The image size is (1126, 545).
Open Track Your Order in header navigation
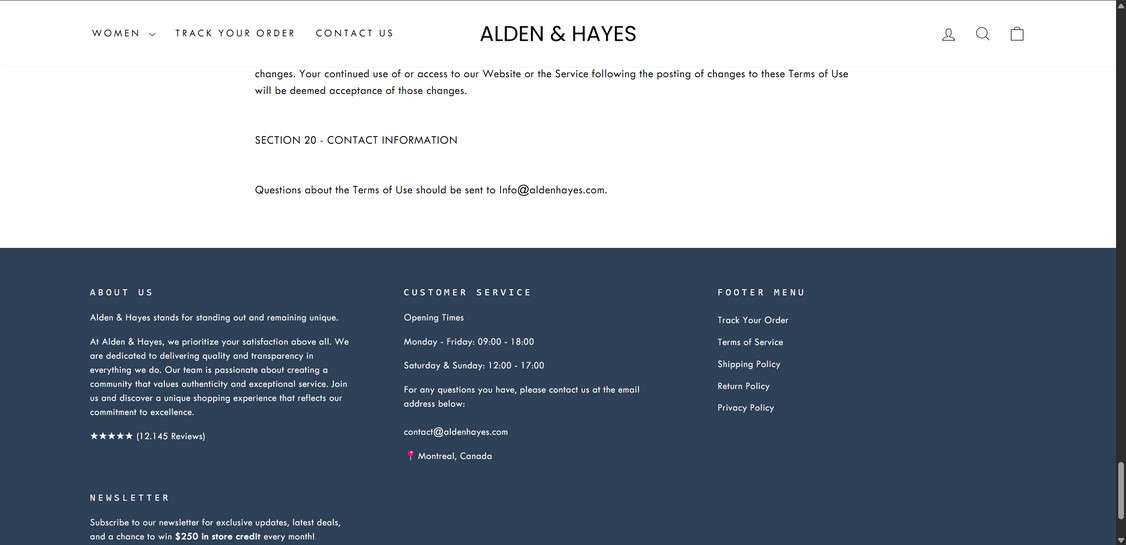click(x=235, y=34)
